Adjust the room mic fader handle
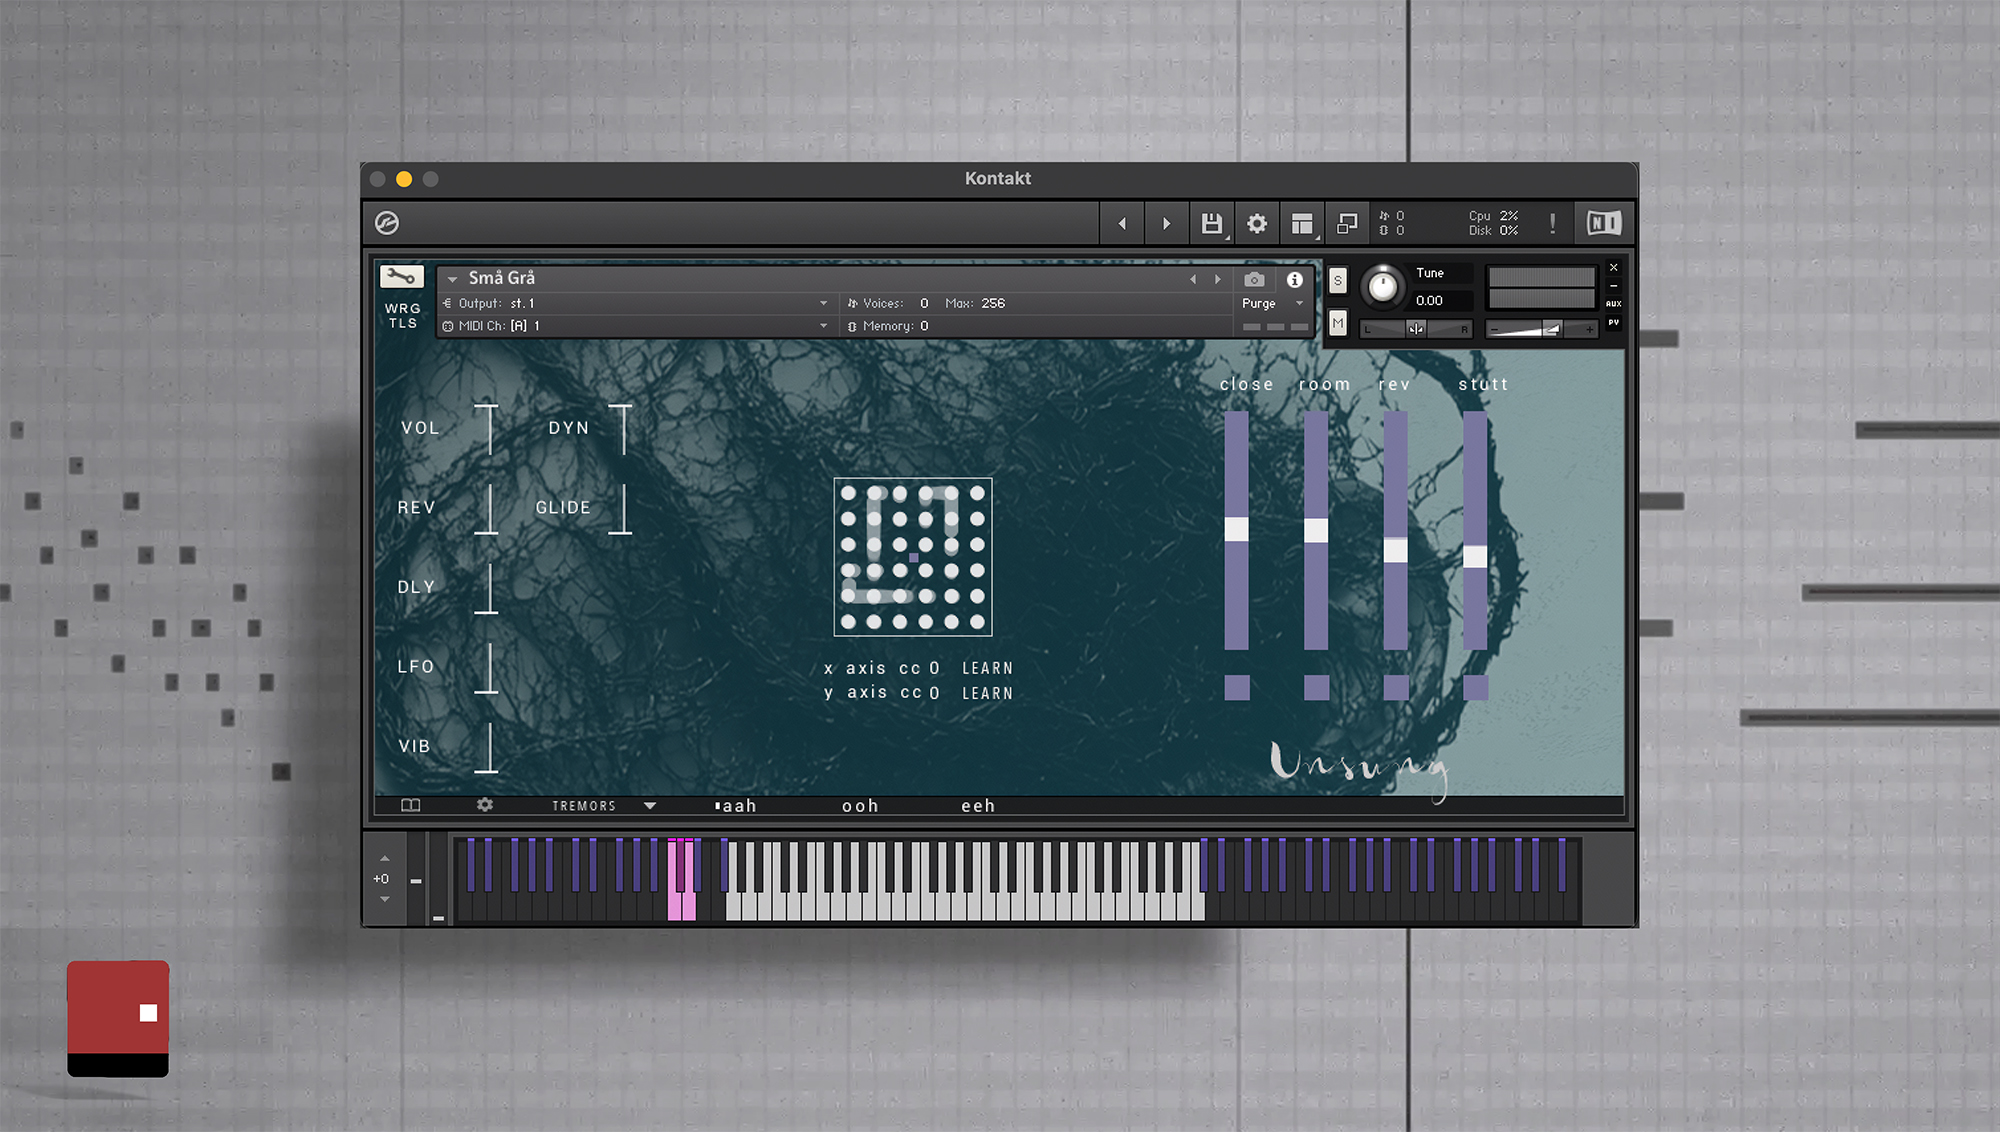 coord(1316,530)
